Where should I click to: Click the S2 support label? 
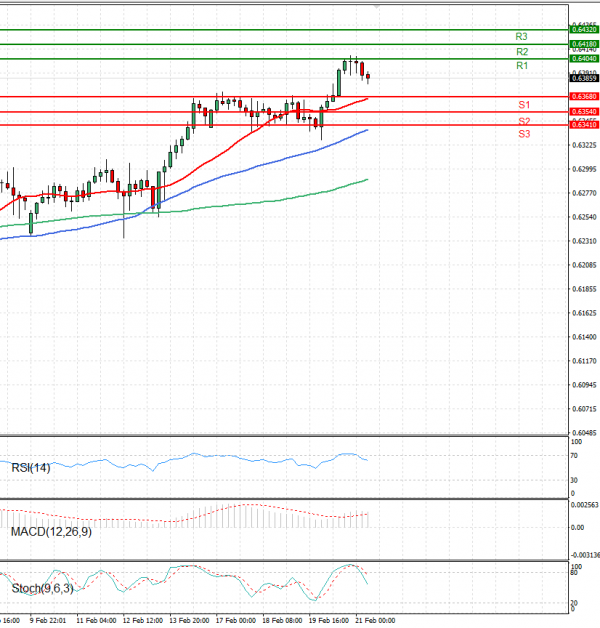click(x=524, y=121)
